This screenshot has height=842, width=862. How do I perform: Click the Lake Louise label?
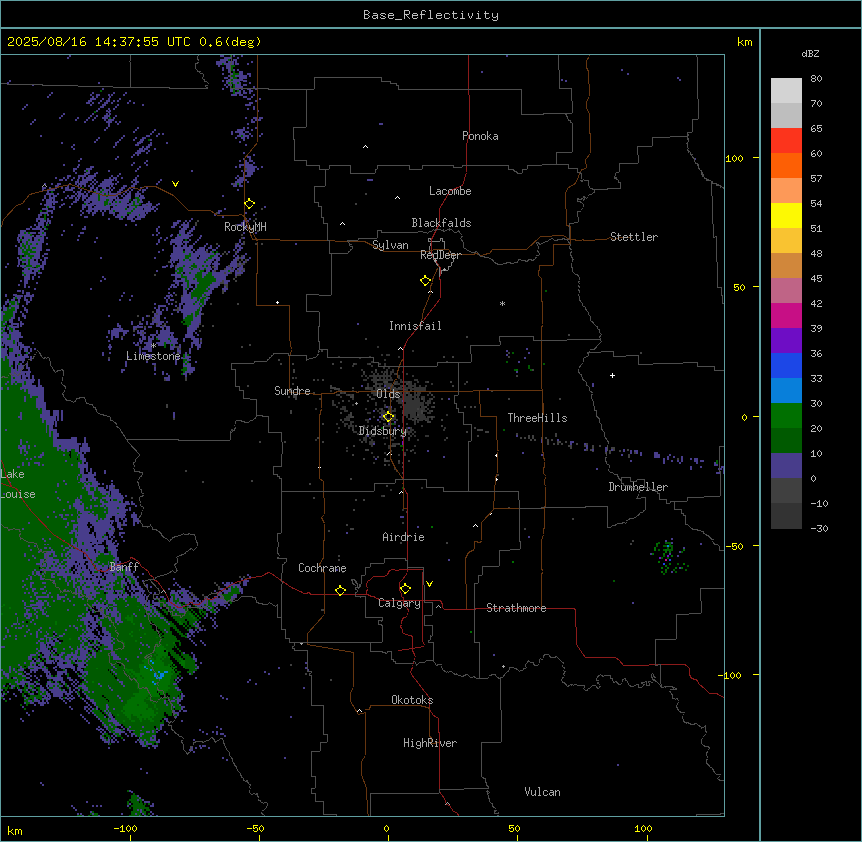tap(16, 484)
